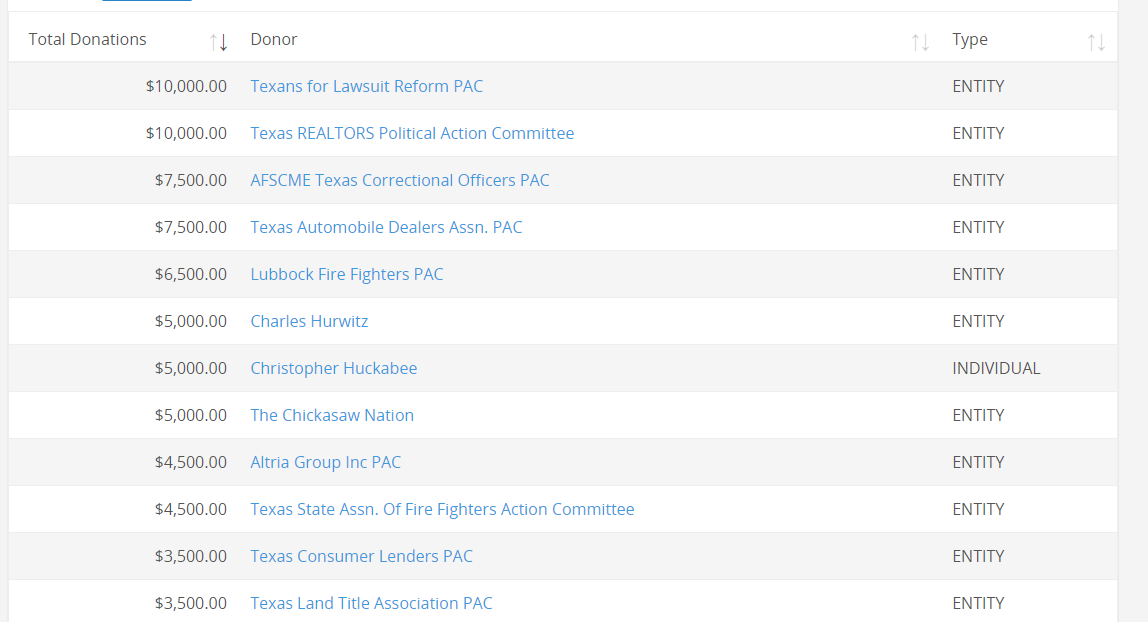Select $10,000.00 in Texans for Lawsuit Reform row
This screenshot has height=622, width=1148.
186,86
